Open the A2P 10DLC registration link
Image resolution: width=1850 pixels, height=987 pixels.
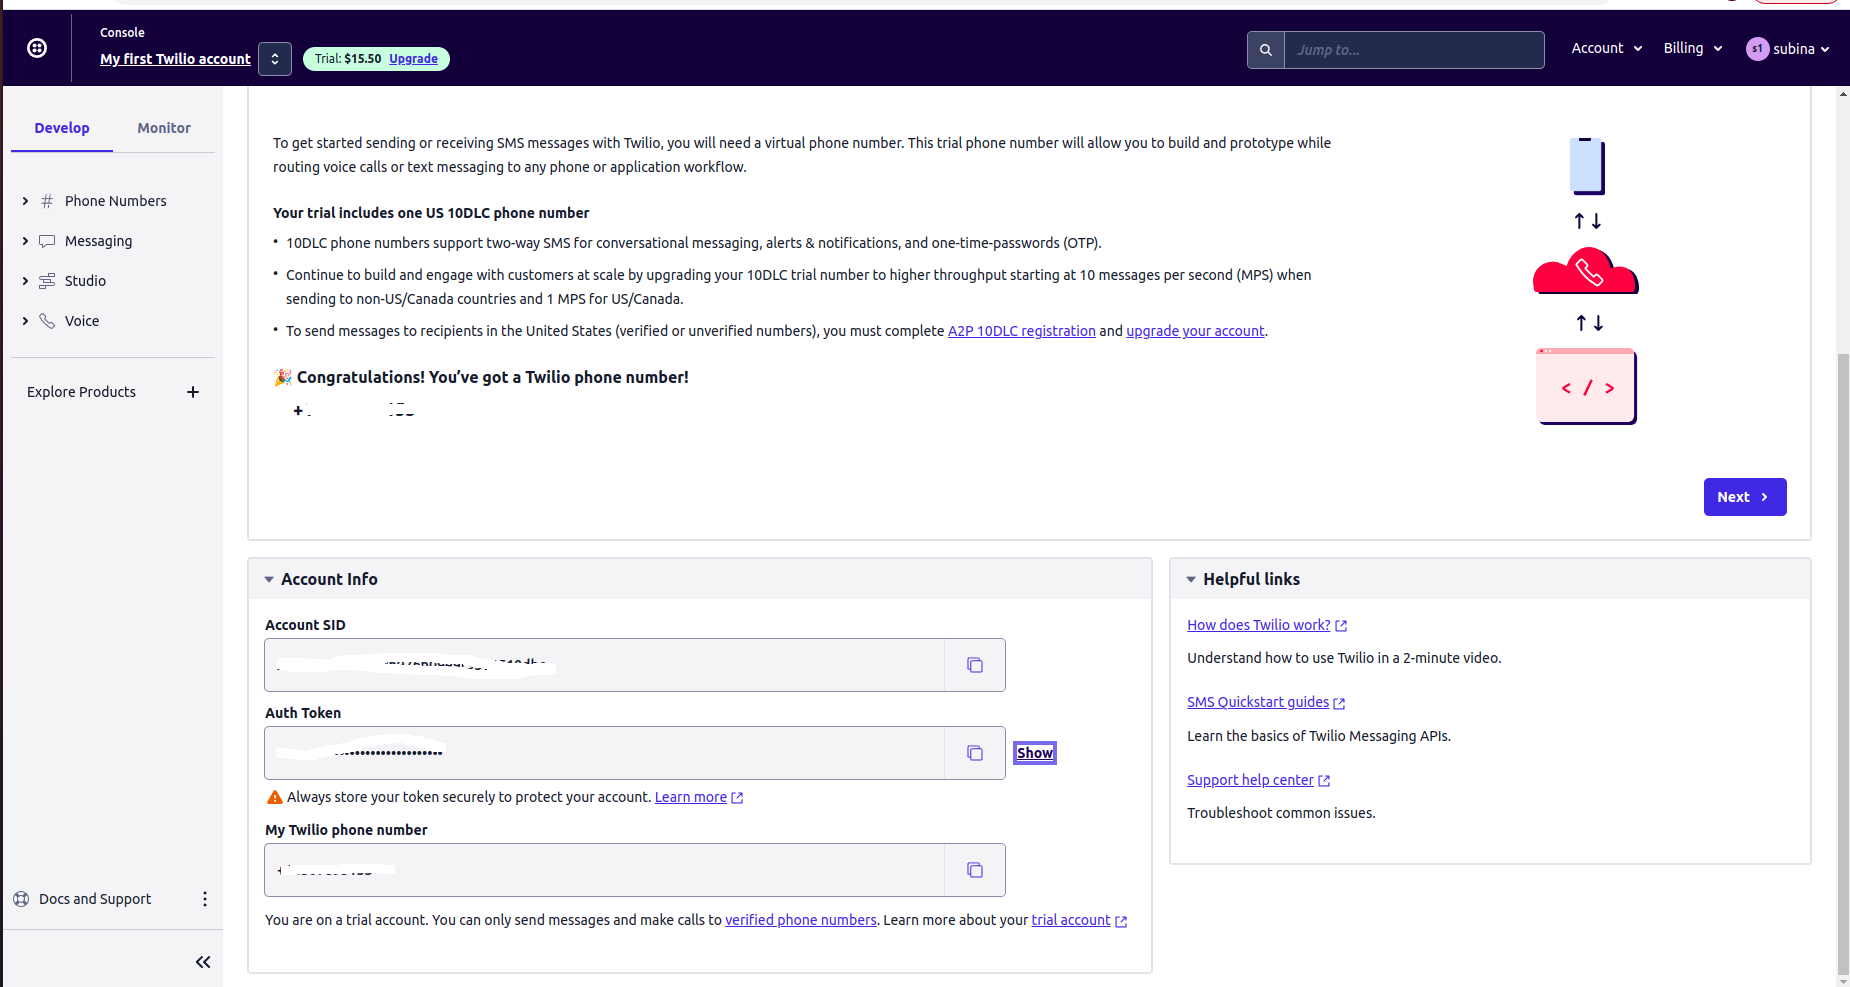pyautogui.click(x=1021, y=331)
